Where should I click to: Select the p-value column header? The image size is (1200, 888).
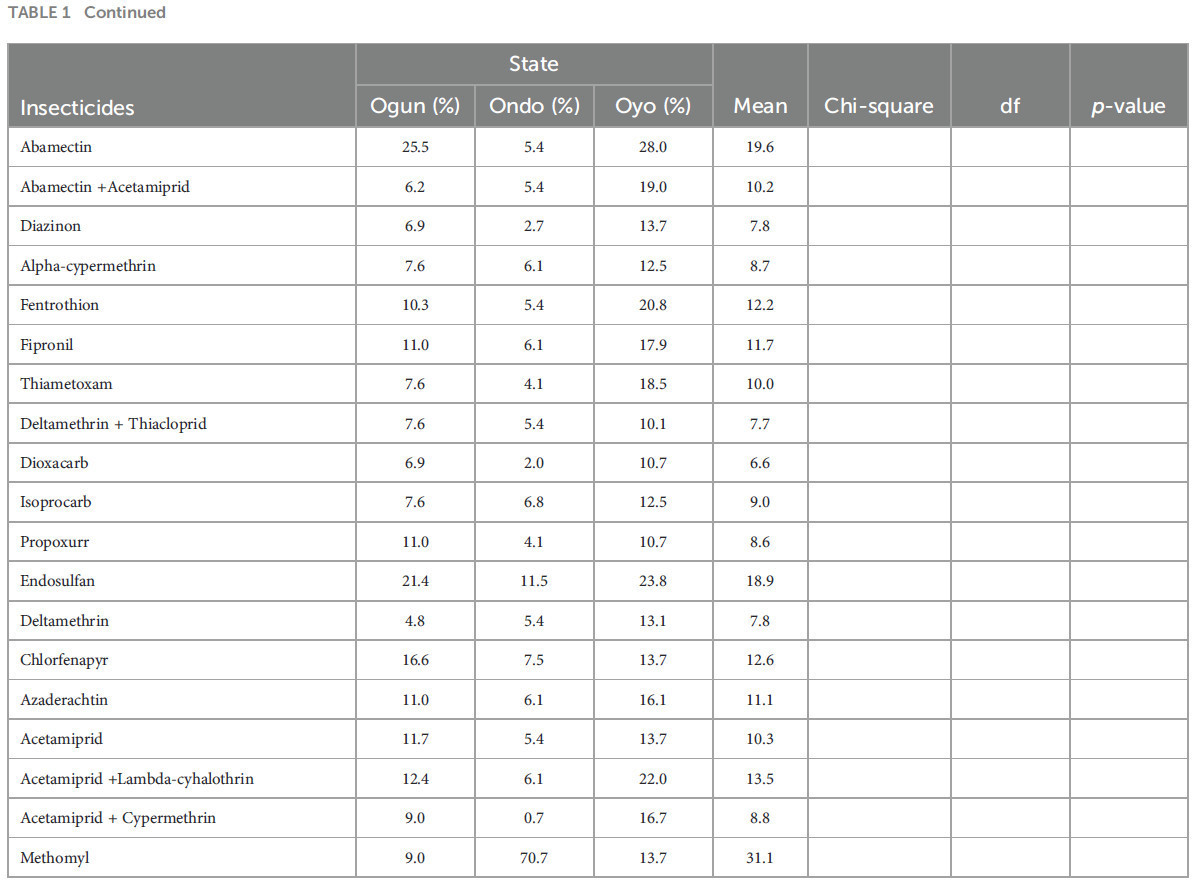[x=1128, y=106]
